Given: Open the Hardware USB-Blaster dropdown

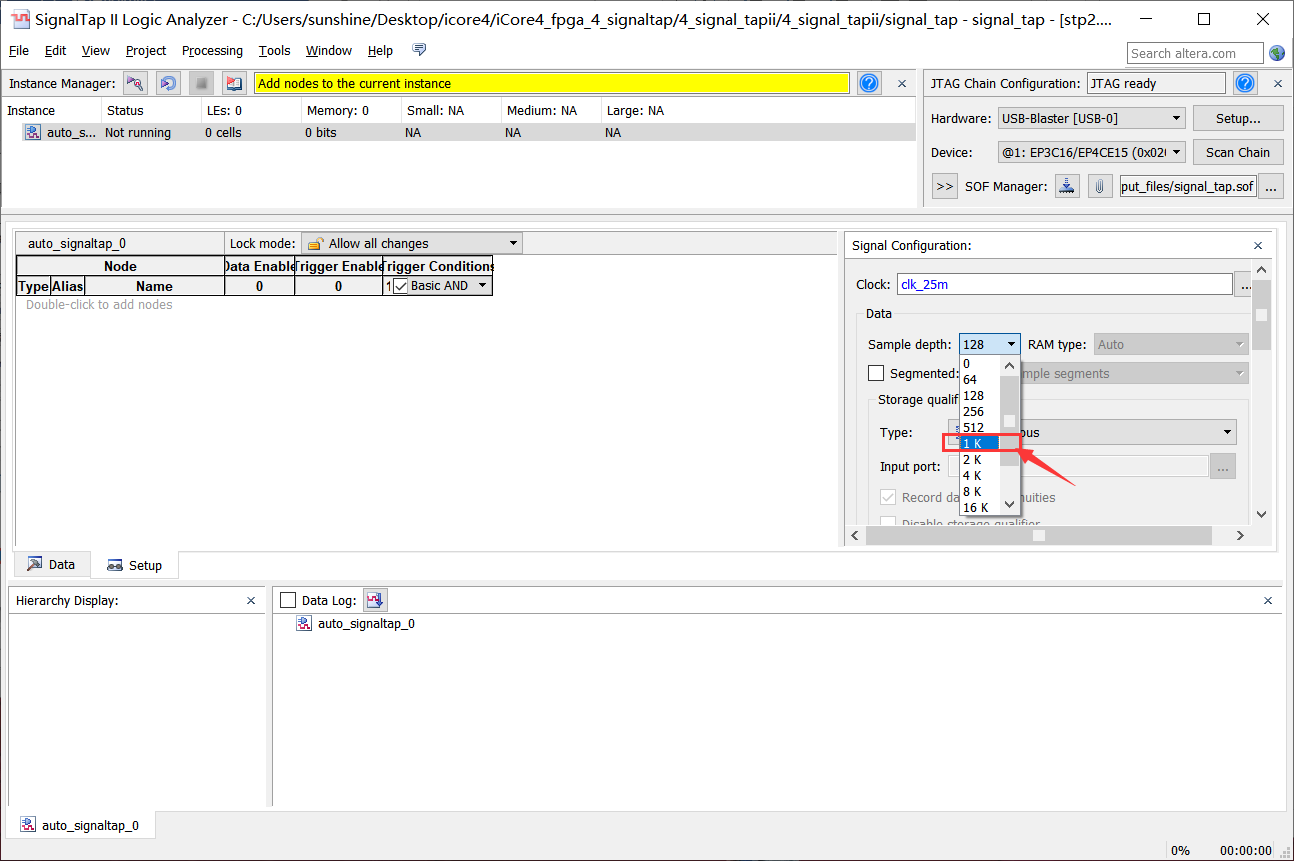Looking at the screenshot, I should [1091, 119].
